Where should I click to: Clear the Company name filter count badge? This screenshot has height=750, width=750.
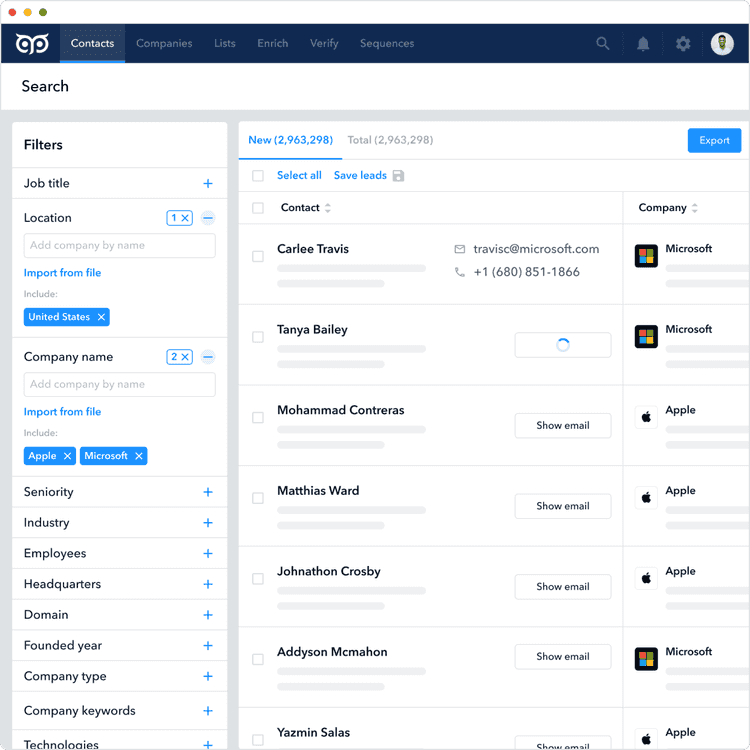point(185,357)
